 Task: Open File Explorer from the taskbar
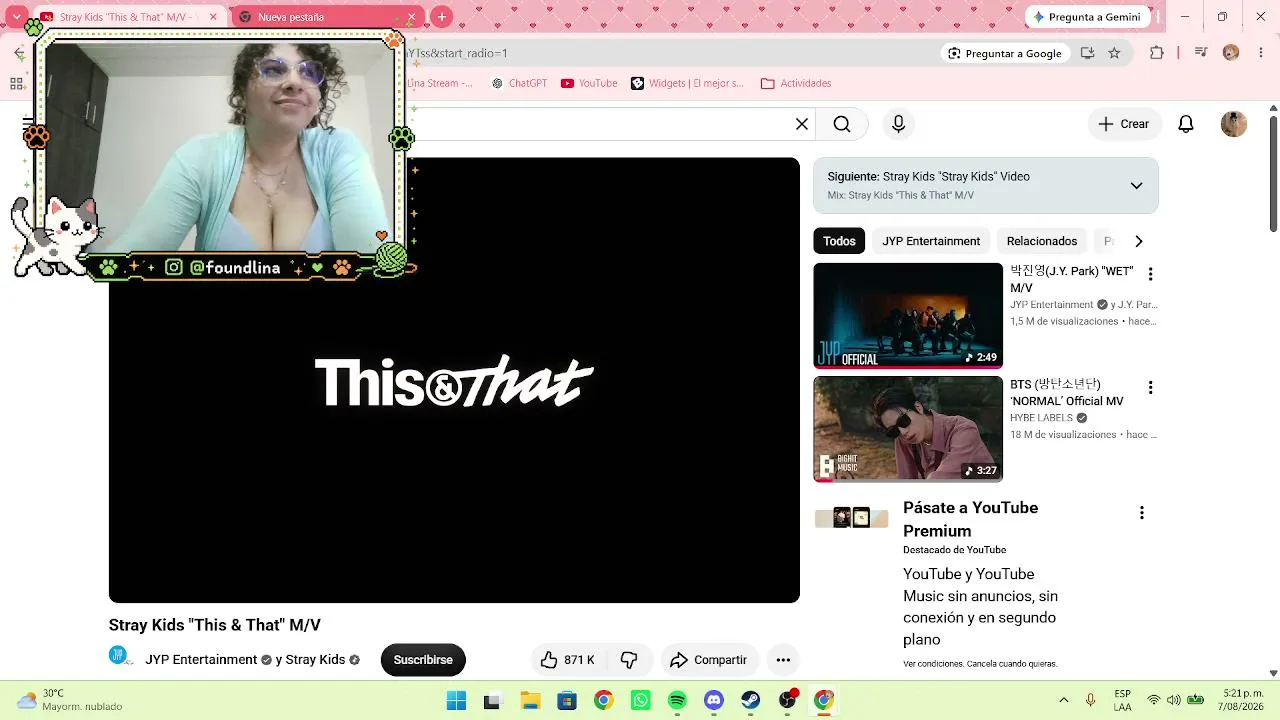530,700
